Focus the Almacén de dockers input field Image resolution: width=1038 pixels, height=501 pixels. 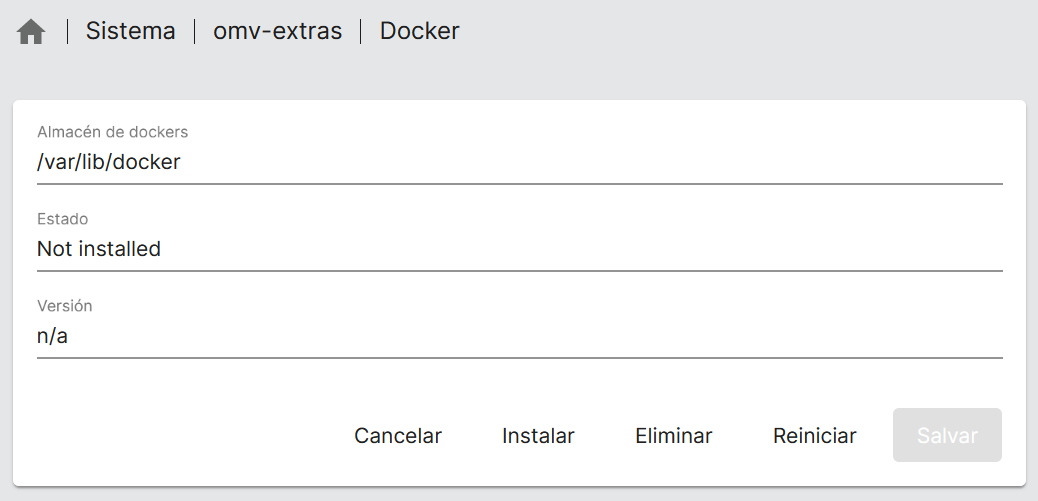coord(519,162)
